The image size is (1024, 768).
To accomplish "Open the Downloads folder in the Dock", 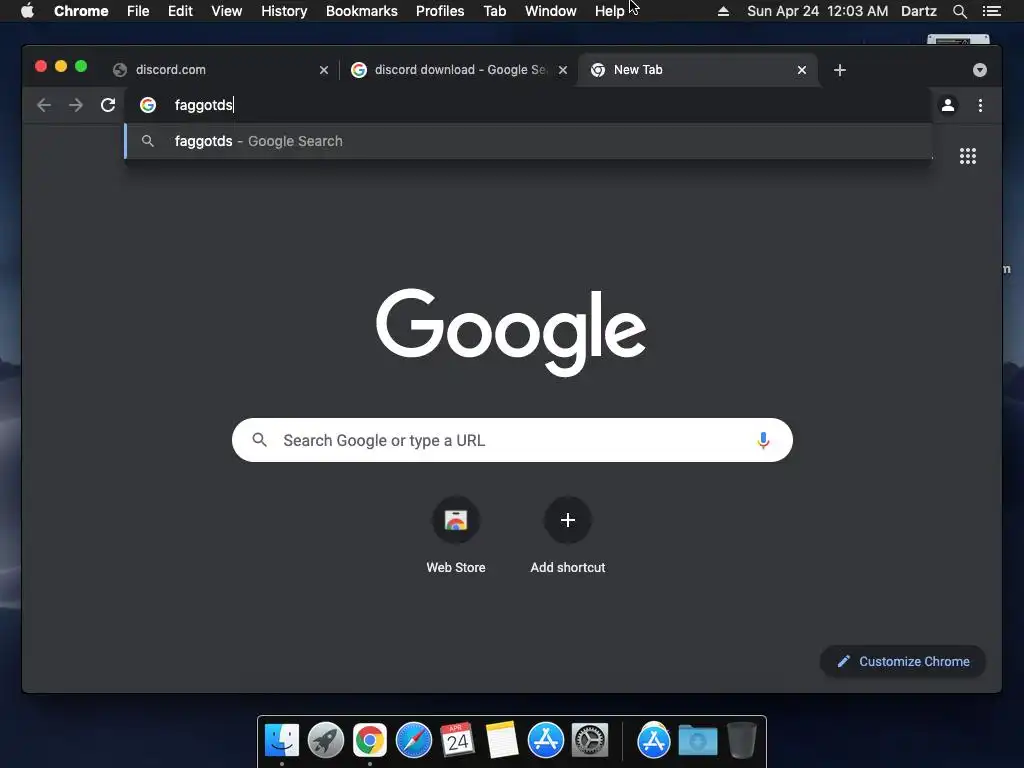I will 697,740.
